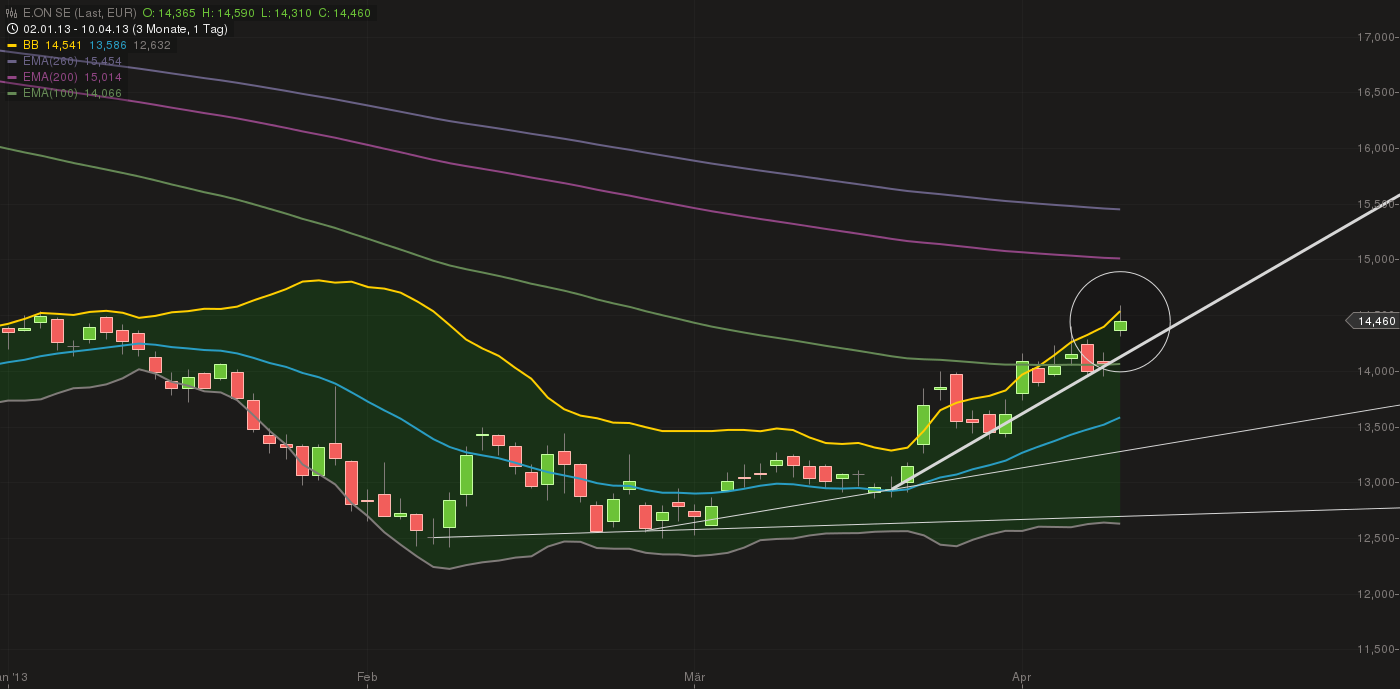Click the chart-type icon beside E.ON SE
This screenshot has height=689, width=1400.
[12, 13]
